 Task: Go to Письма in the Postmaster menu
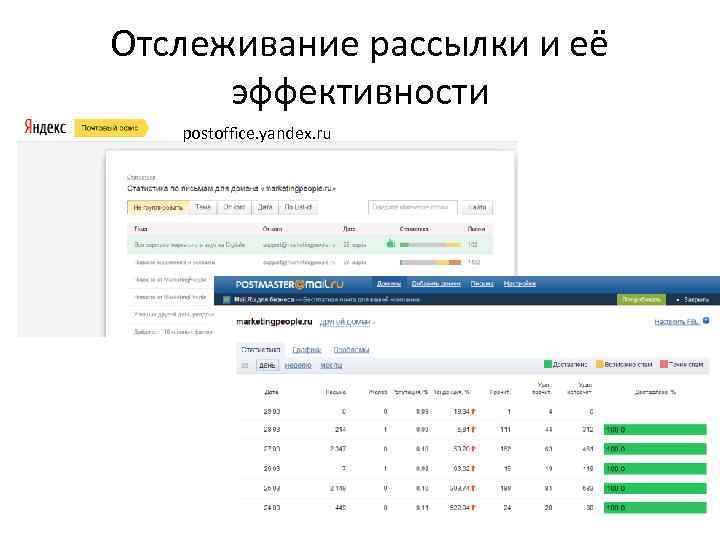482,284
